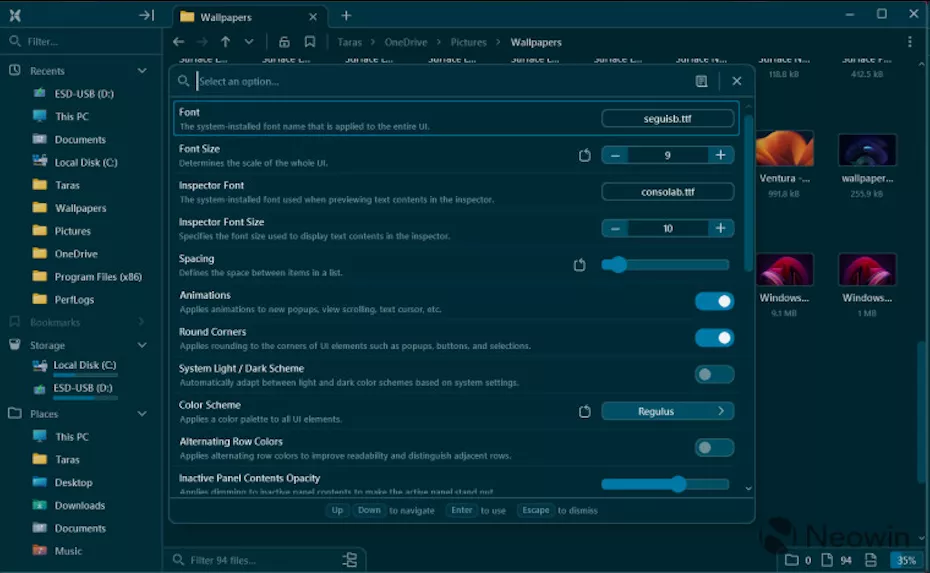Collapse the sidebar with the arrow-to-bar icon
This screenshot has width=930, height=573.
tap(146, 15)
